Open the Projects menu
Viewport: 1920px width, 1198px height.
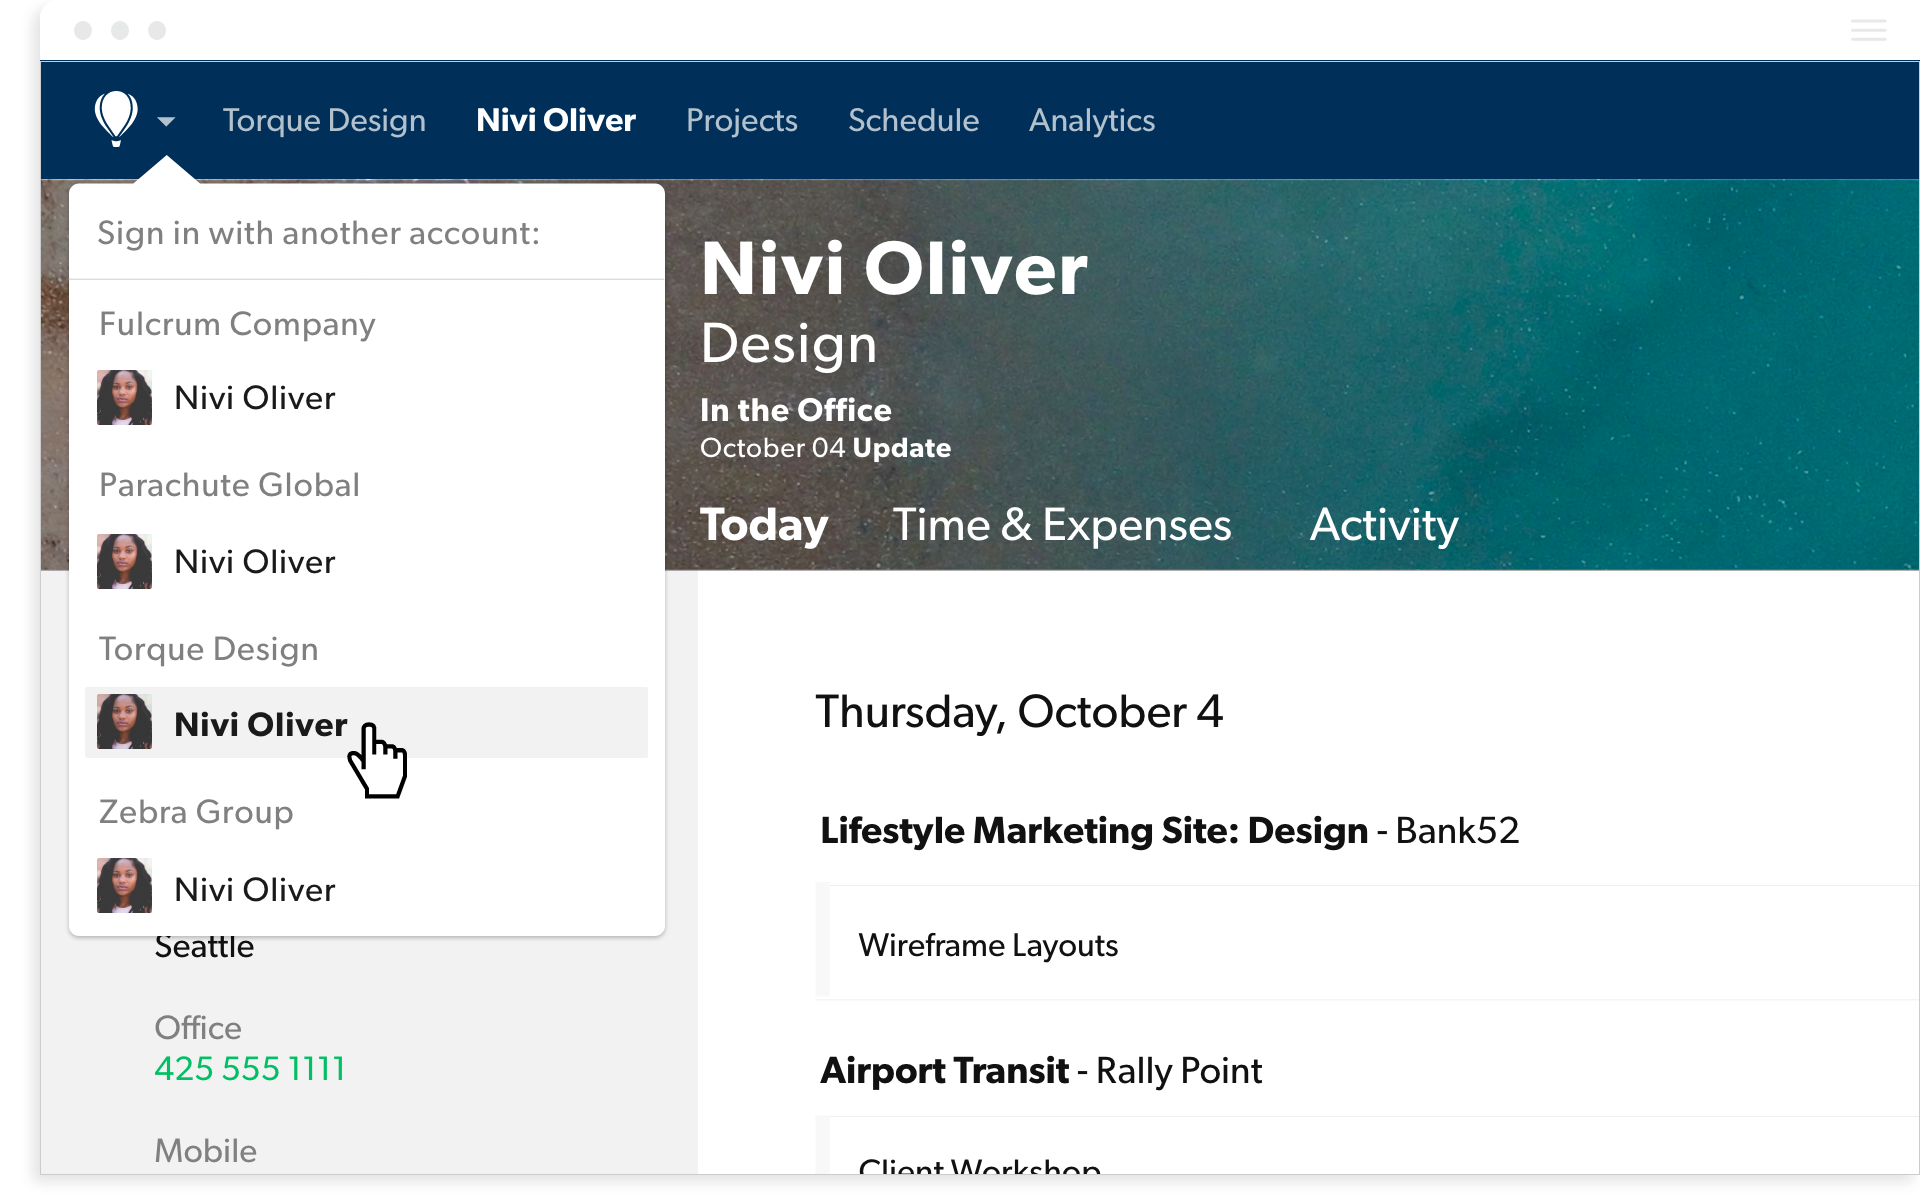tap(741, 120)
